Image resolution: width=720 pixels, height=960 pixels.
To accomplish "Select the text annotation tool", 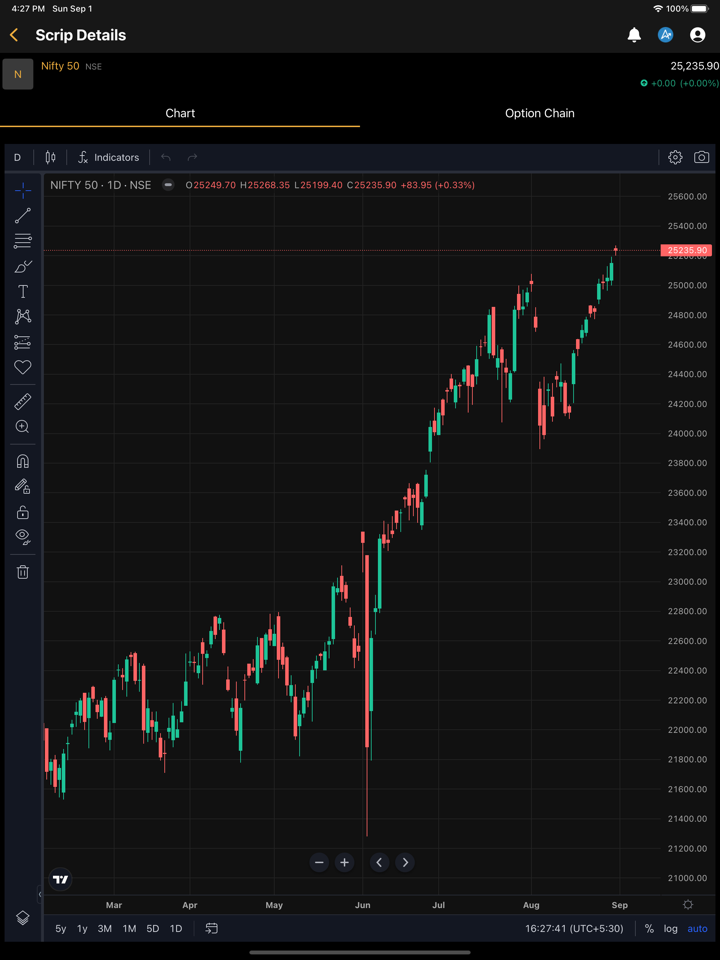I will tap(23, 292).
